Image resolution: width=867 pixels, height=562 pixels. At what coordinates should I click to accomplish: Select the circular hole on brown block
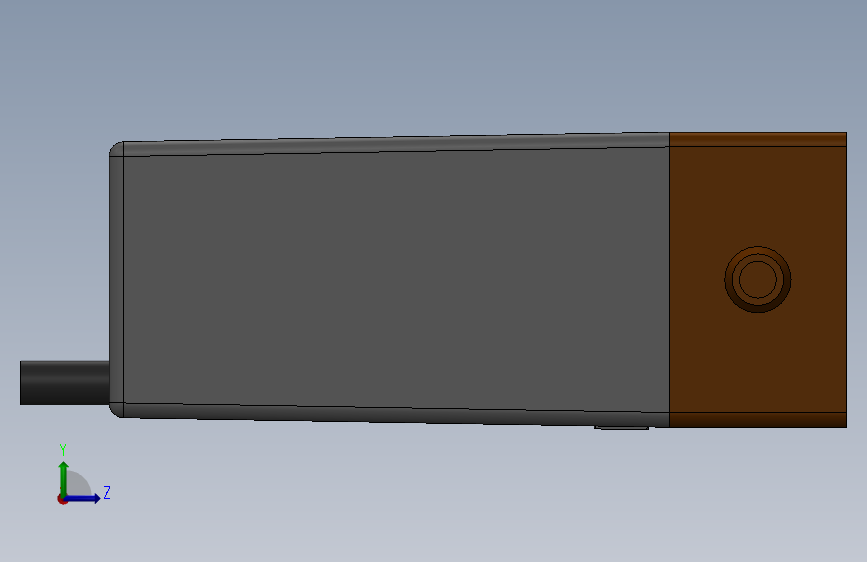coord(758,279)
